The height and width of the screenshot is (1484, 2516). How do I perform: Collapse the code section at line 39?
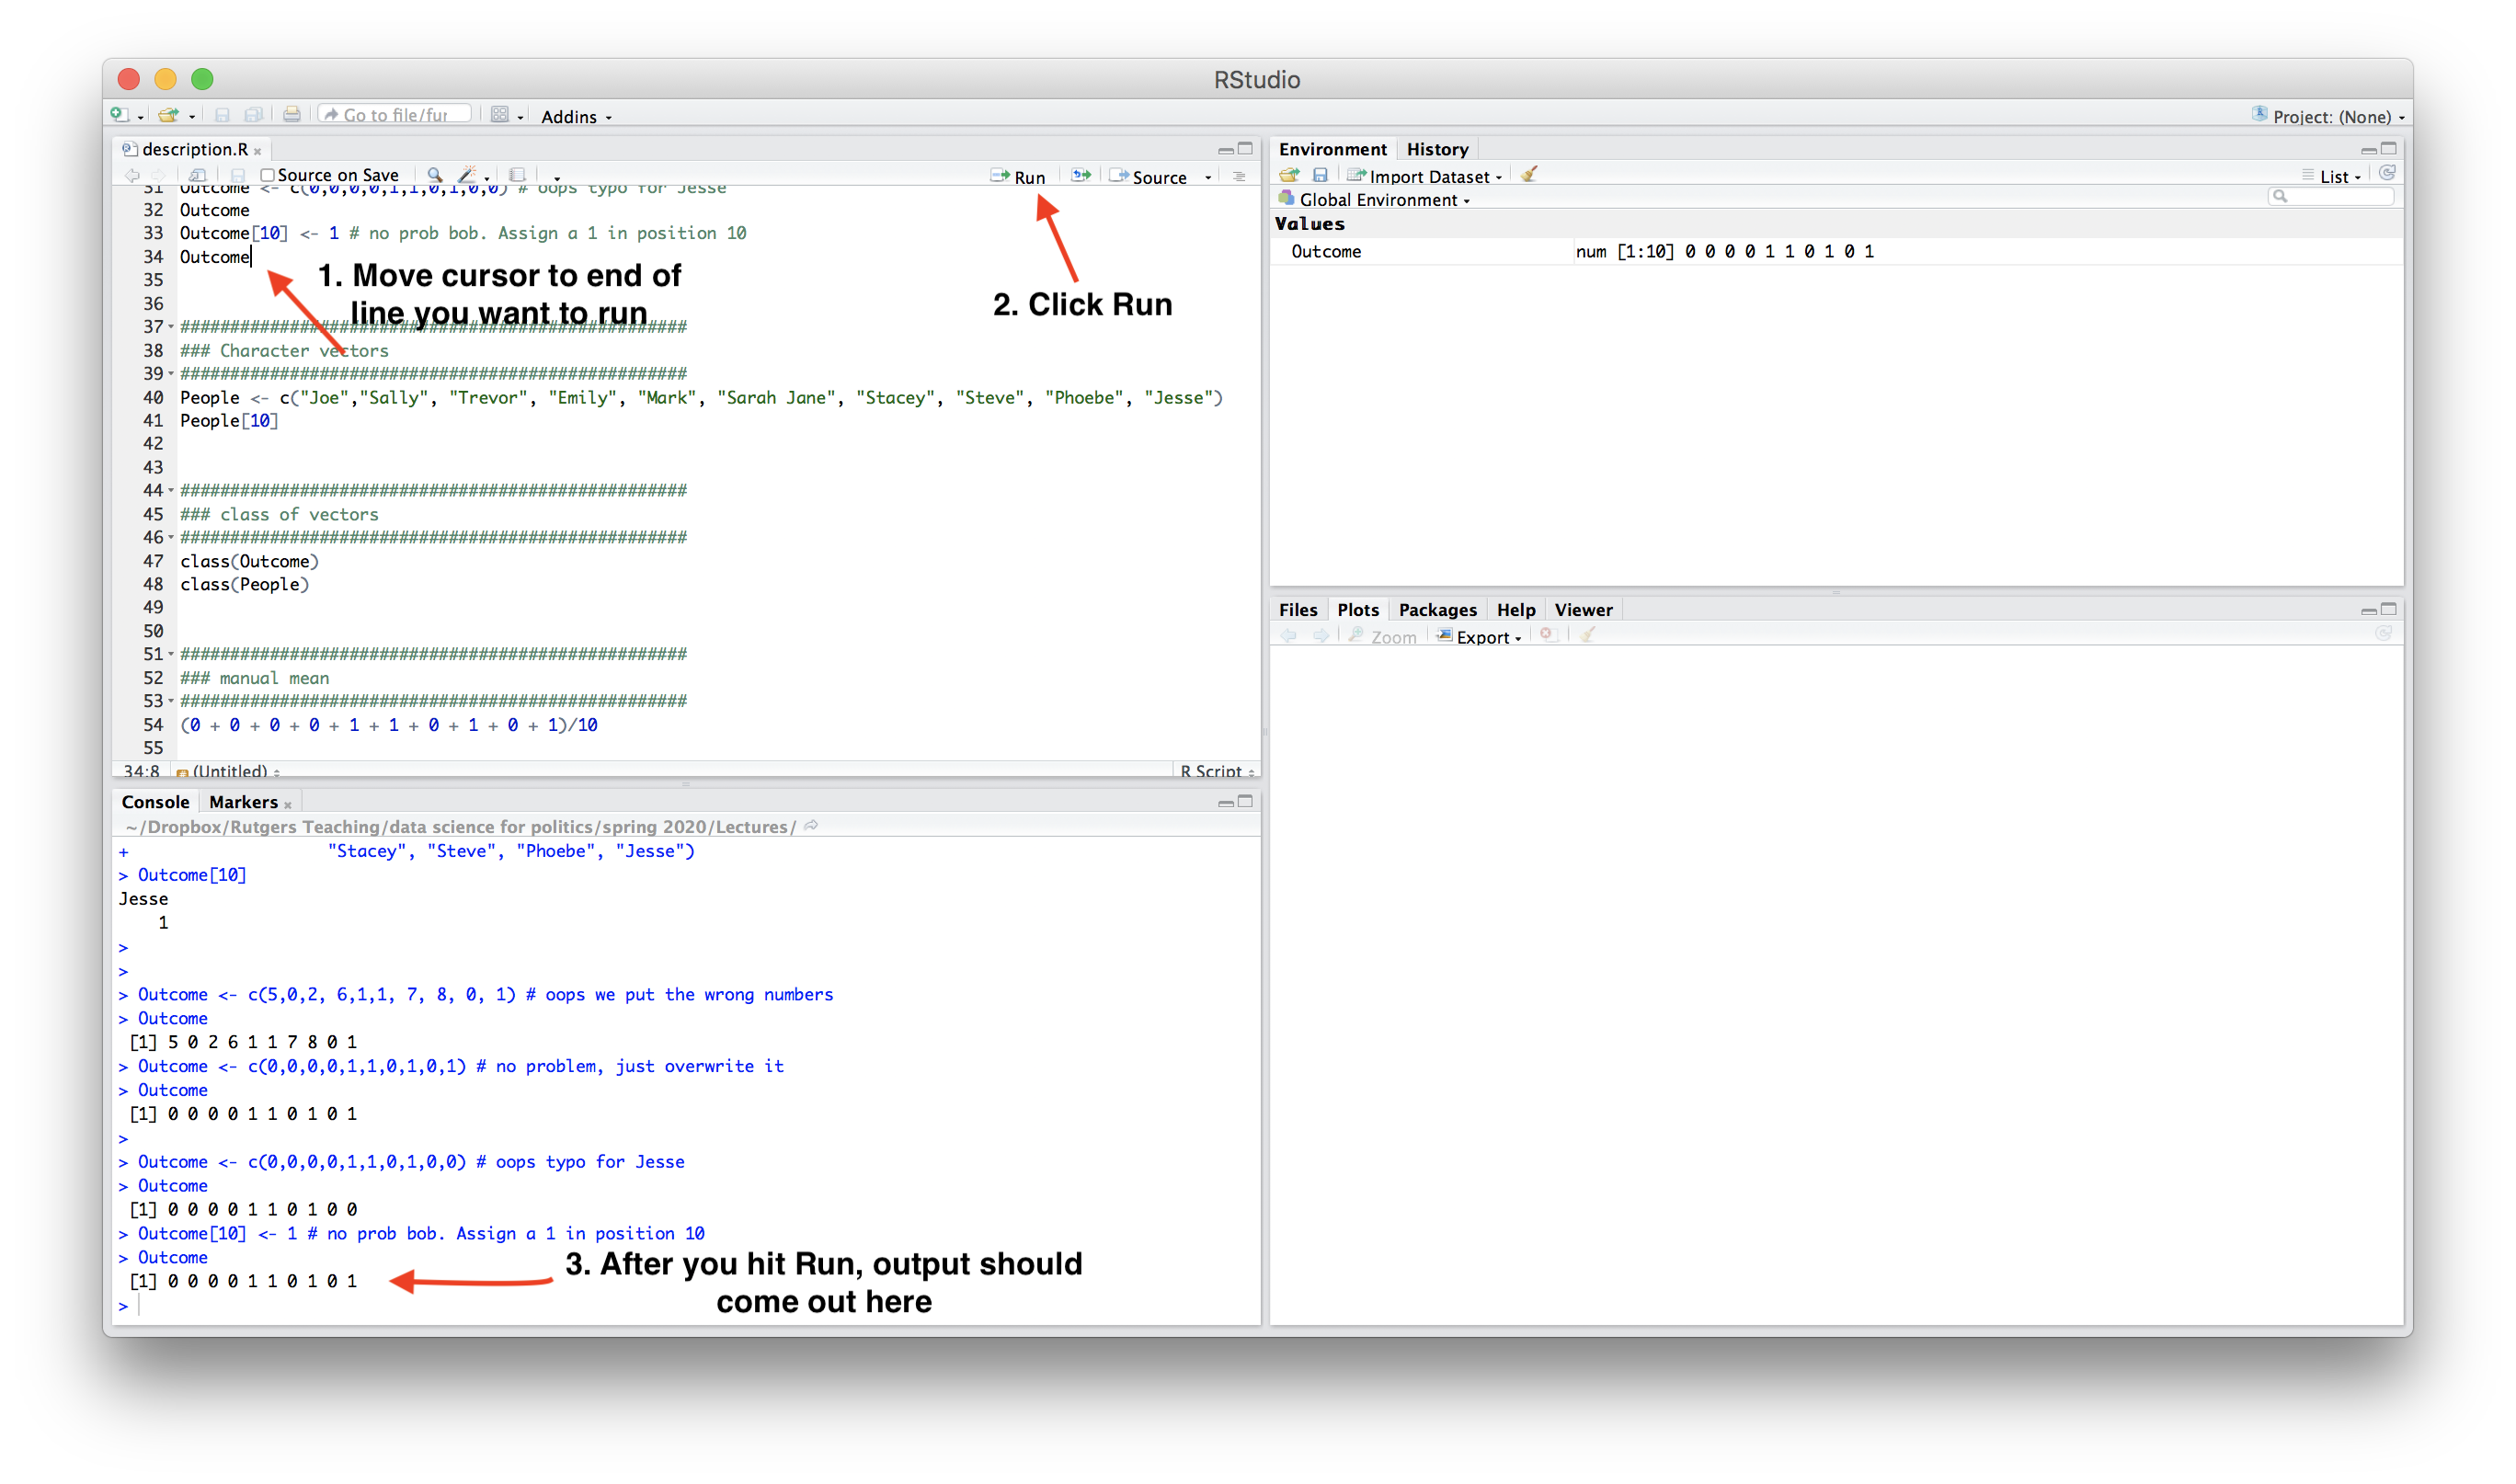(171, 374)
